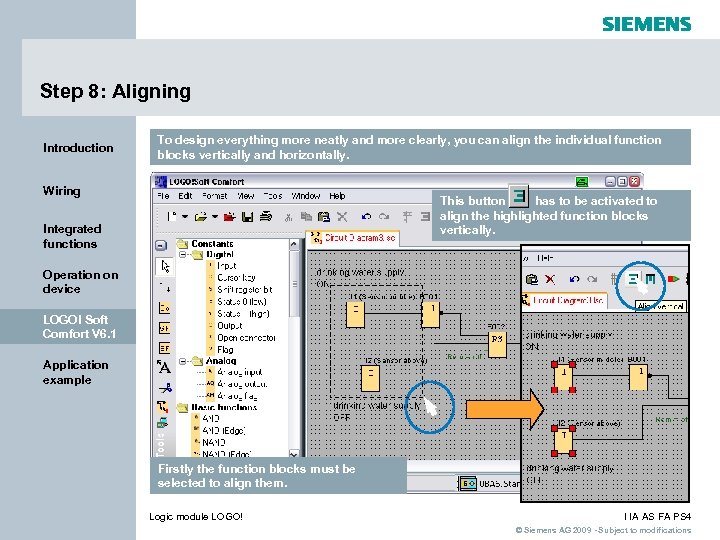Choose the Cut/Join scissors tool in toolbox
Image resolution: width=720 pixels, height=540 pixels.
tap(165, 388)
